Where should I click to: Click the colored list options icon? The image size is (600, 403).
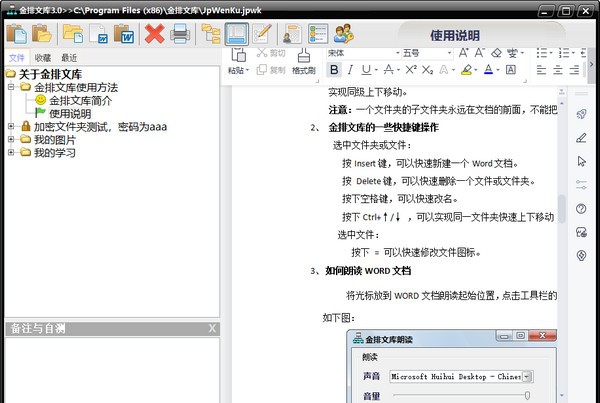(318, 34)
